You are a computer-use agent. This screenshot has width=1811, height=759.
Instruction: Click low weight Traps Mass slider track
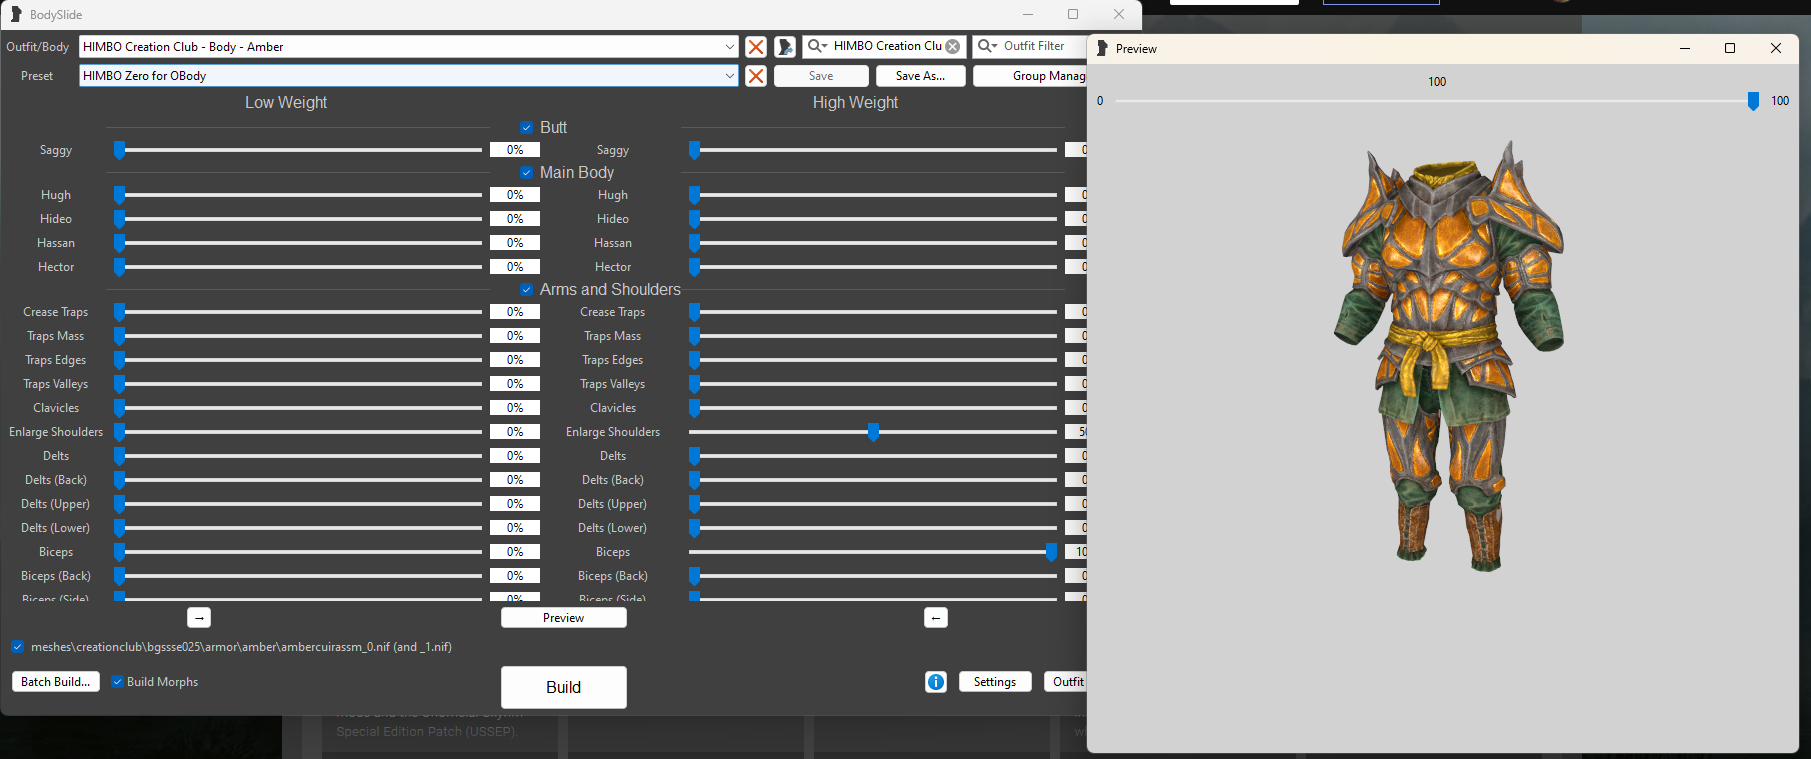click(x=298, y=336)
